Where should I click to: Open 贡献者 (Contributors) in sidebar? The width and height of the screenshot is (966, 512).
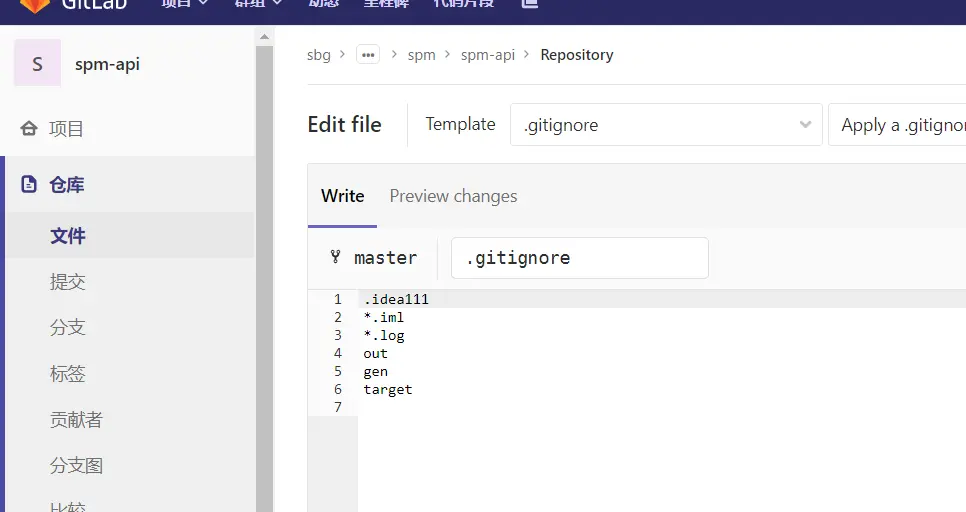[76, 420]
